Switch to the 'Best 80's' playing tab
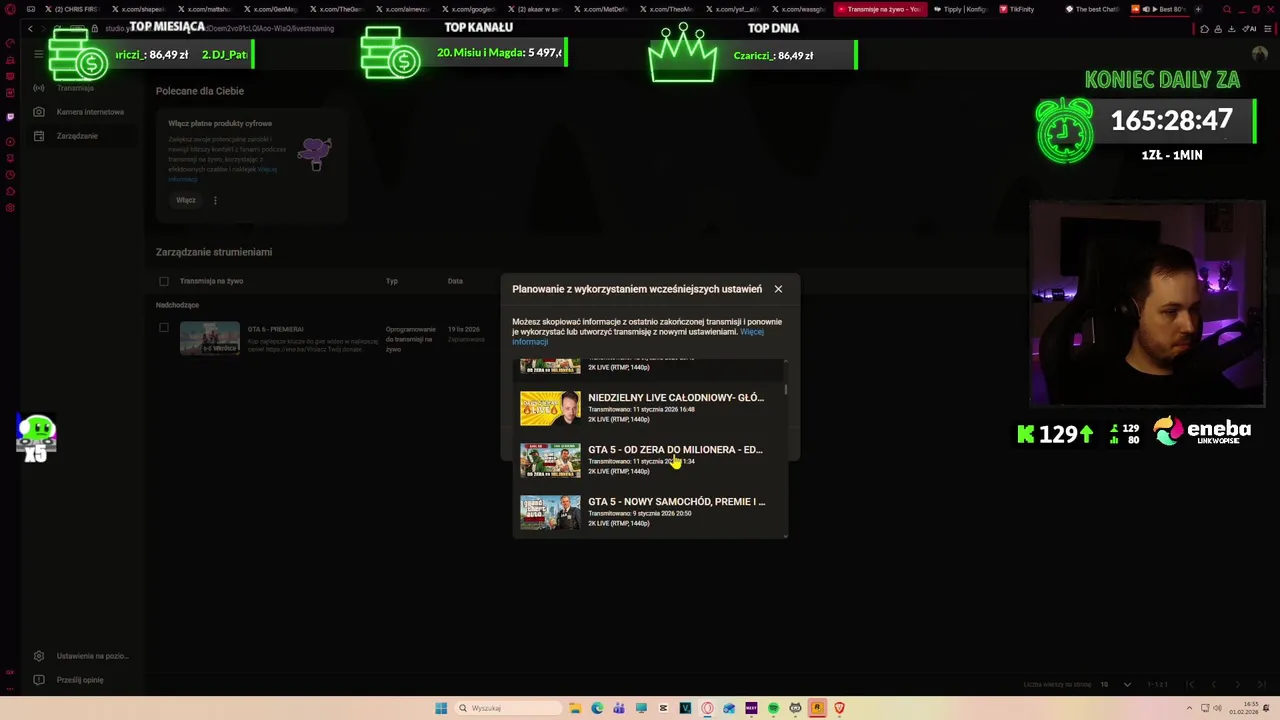Screen dimensions: 1280x720 pyautogui.click(x=1159, y=9)
